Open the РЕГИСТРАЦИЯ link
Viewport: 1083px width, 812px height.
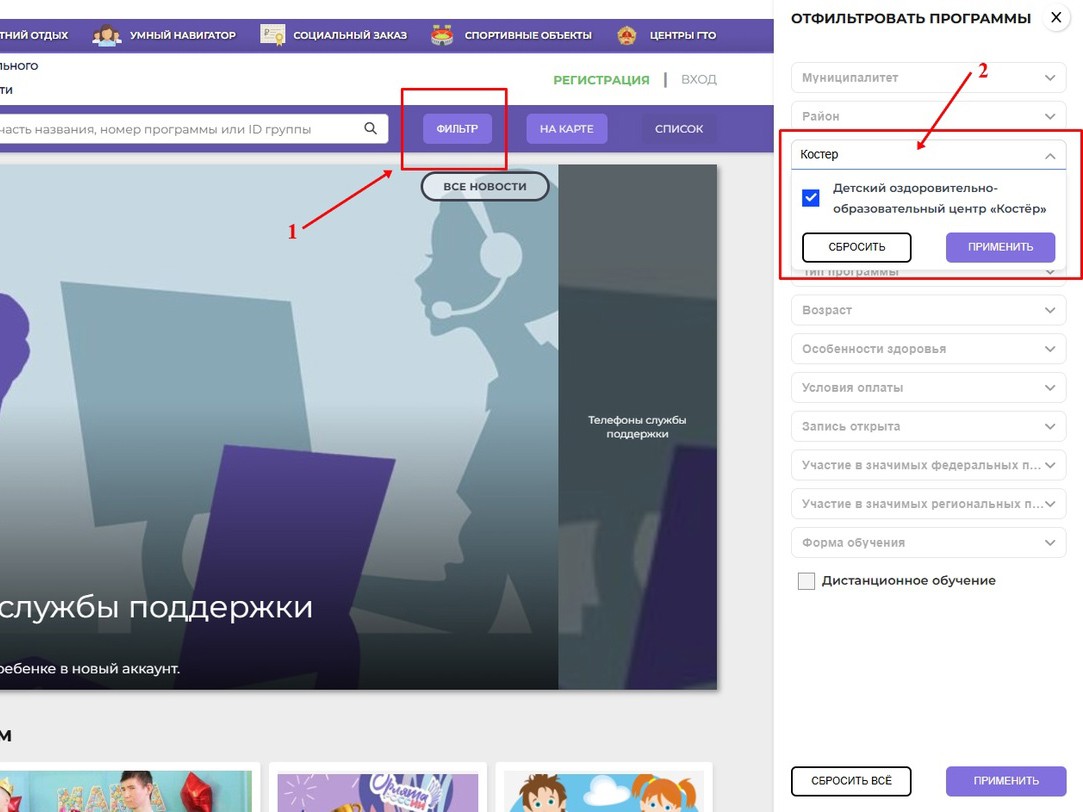click(601, 79)
